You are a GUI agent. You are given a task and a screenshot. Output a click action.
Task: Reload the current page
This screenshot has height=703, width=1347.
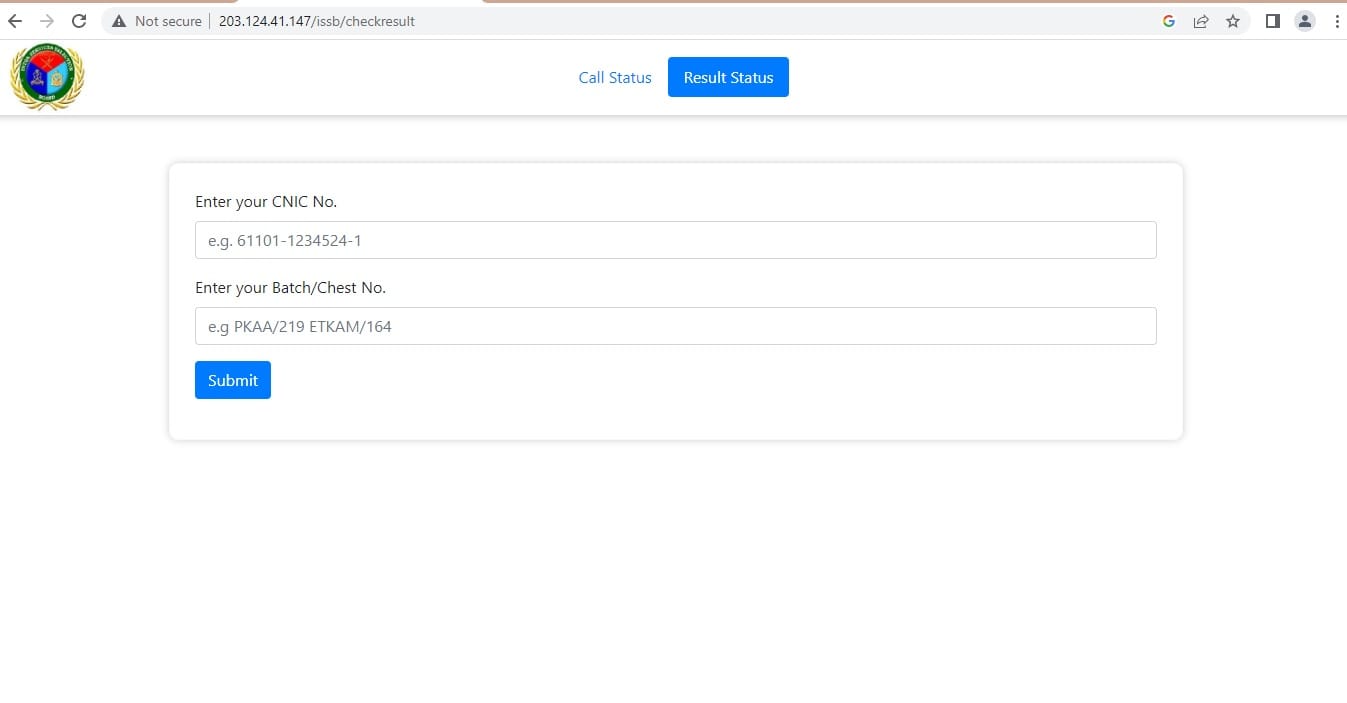(79, 21)
